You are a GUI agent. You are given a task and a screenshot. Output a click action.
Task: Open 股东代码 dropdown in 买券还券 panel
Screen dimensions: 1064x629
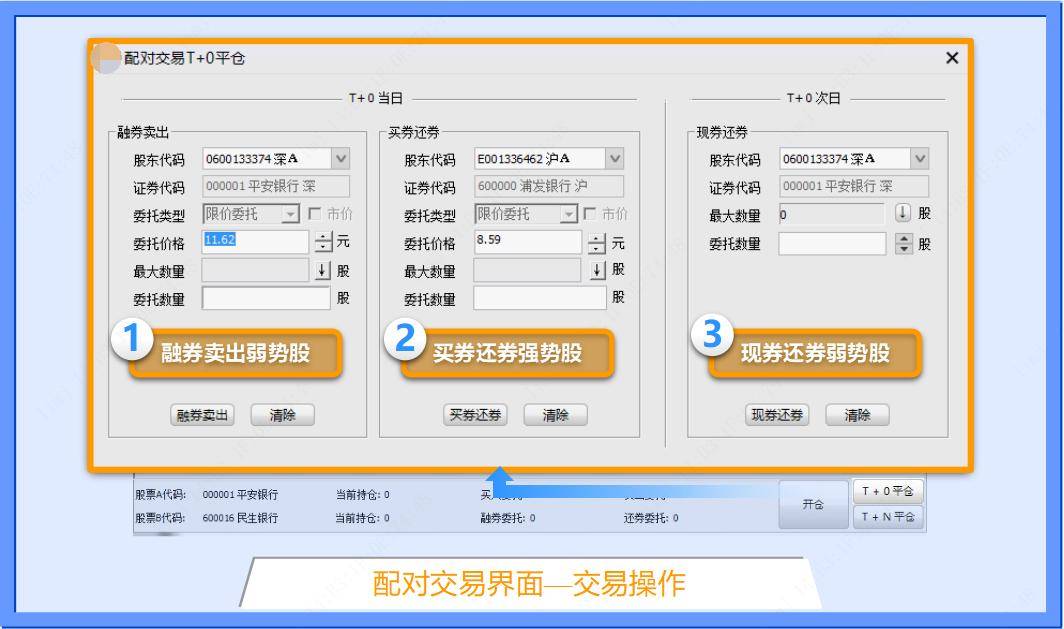pyautogui.click(x=615, y=159)
